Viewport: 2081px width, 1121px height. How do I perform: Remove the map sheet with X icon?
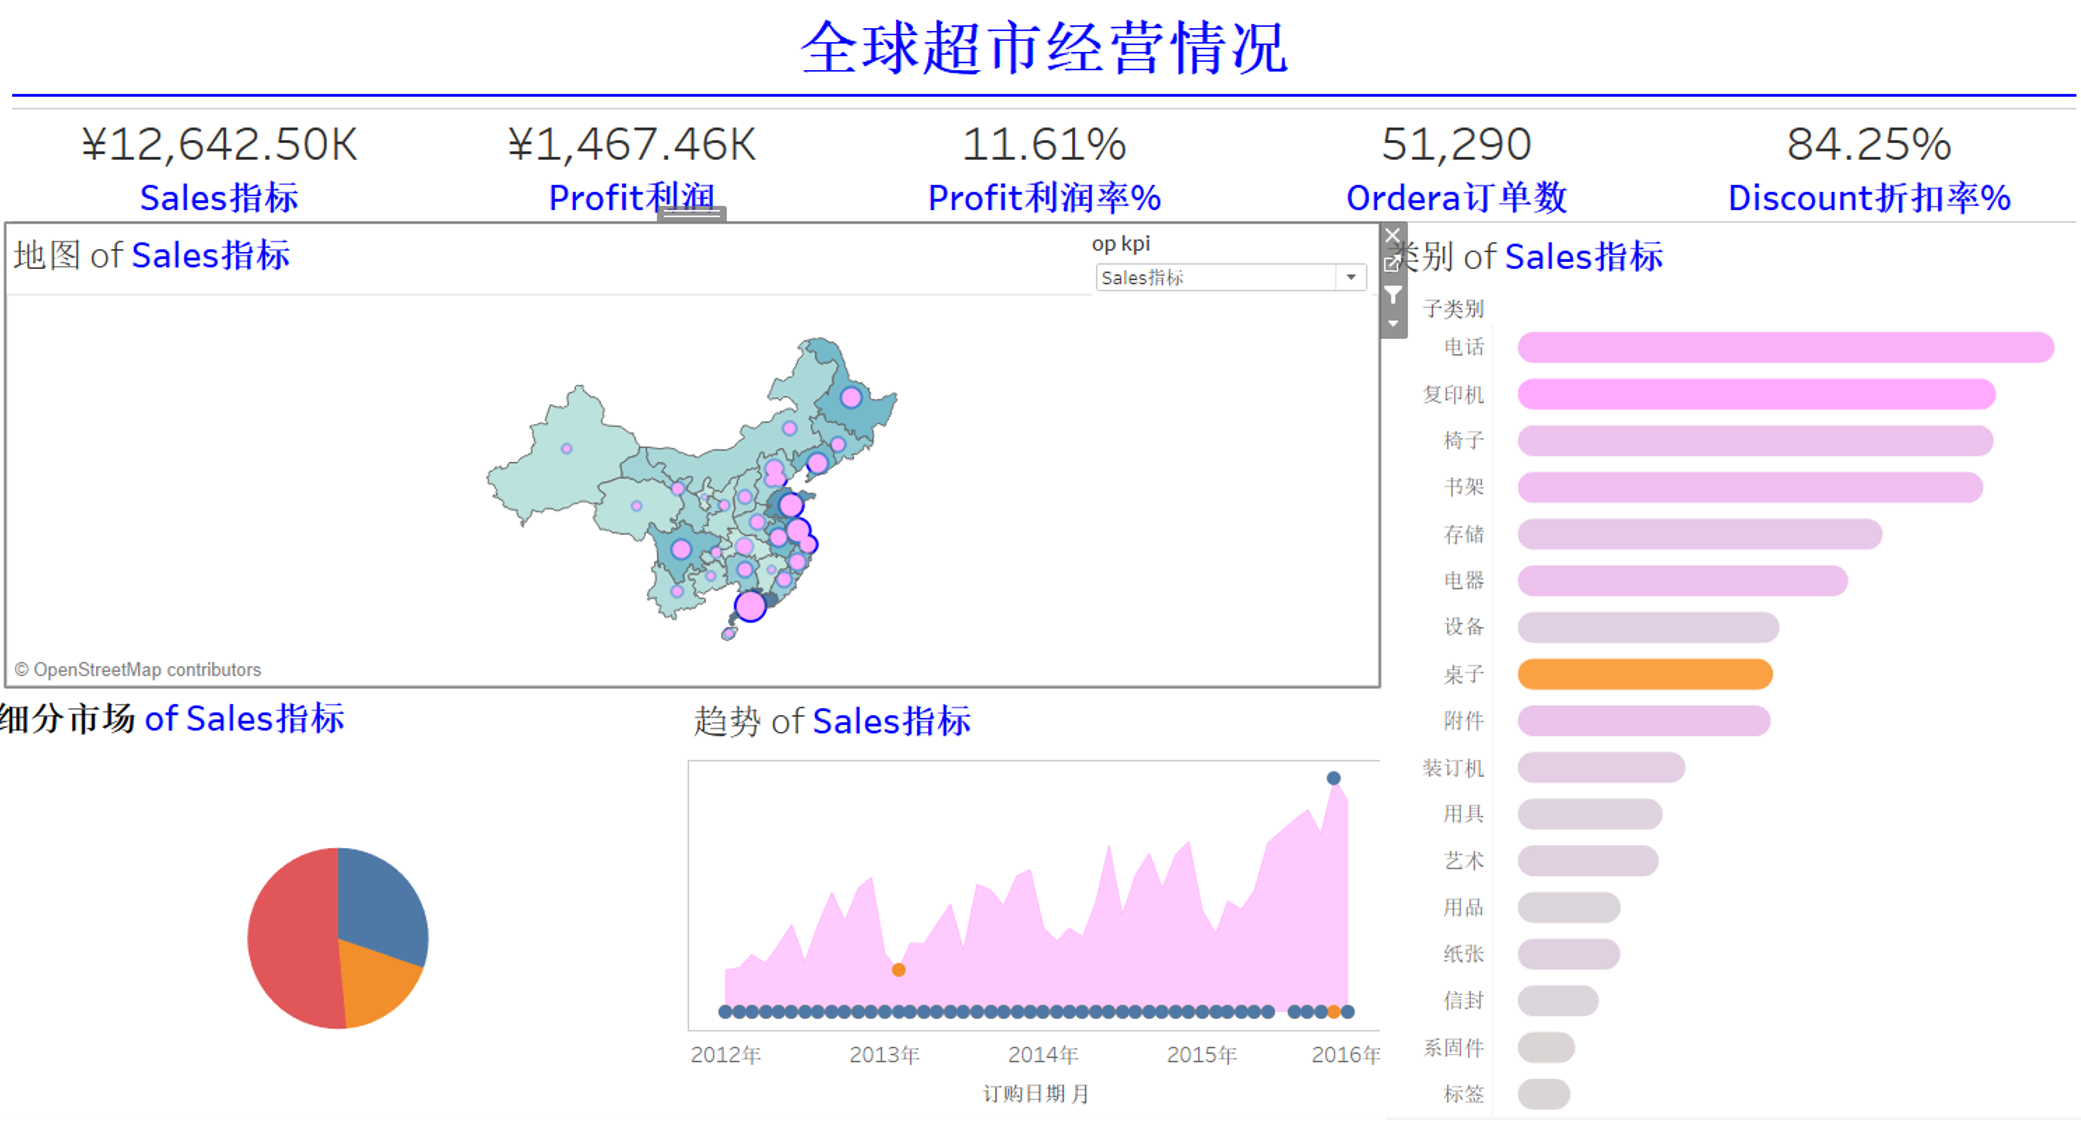point(1393,237)
